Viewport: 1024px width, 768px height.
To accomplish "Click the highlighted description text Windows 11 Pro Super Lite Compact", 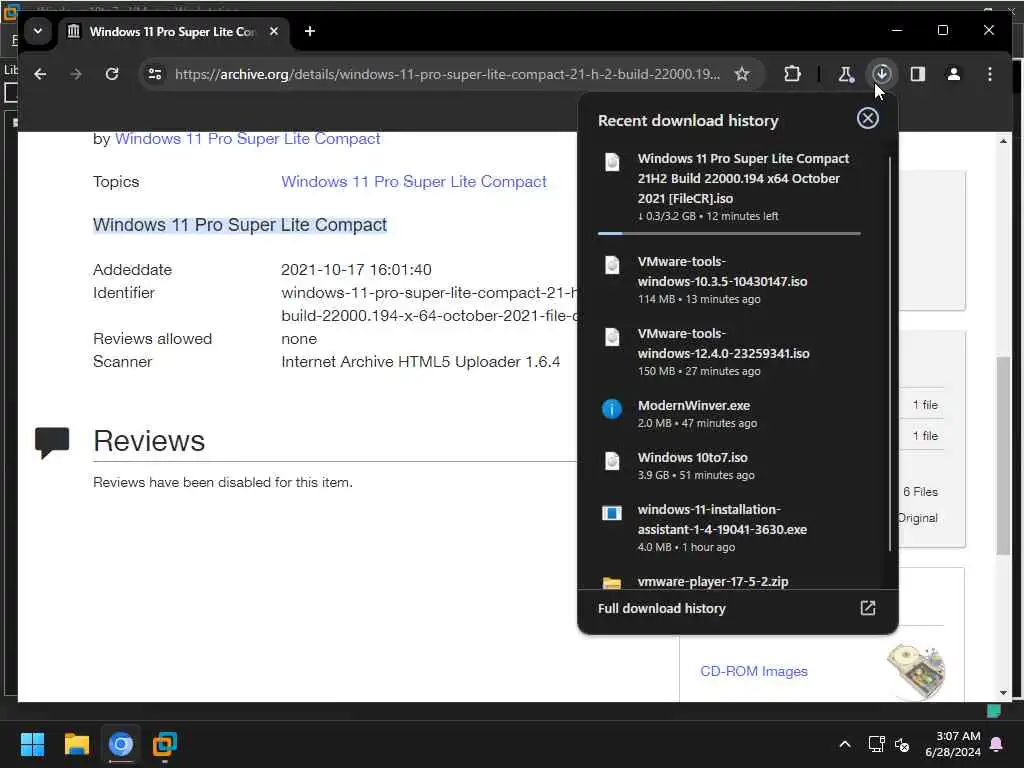I will [240, 225].
